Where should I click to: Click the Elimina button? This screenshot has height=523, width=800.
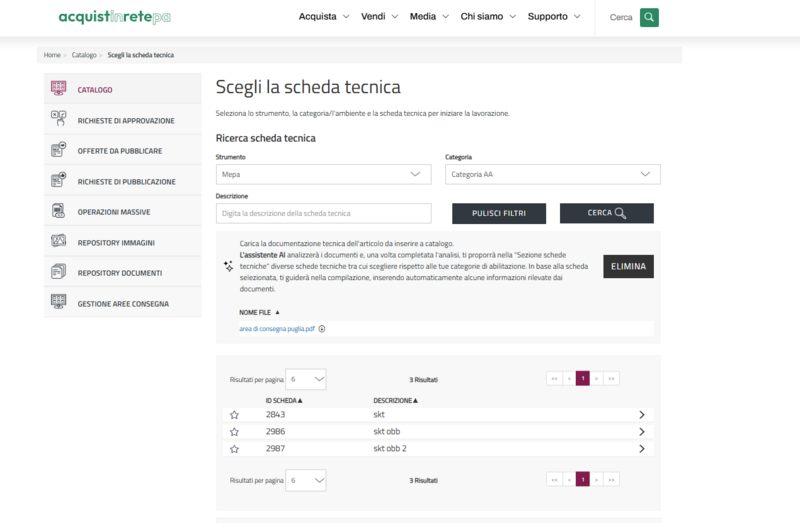(x=629, y=266)
